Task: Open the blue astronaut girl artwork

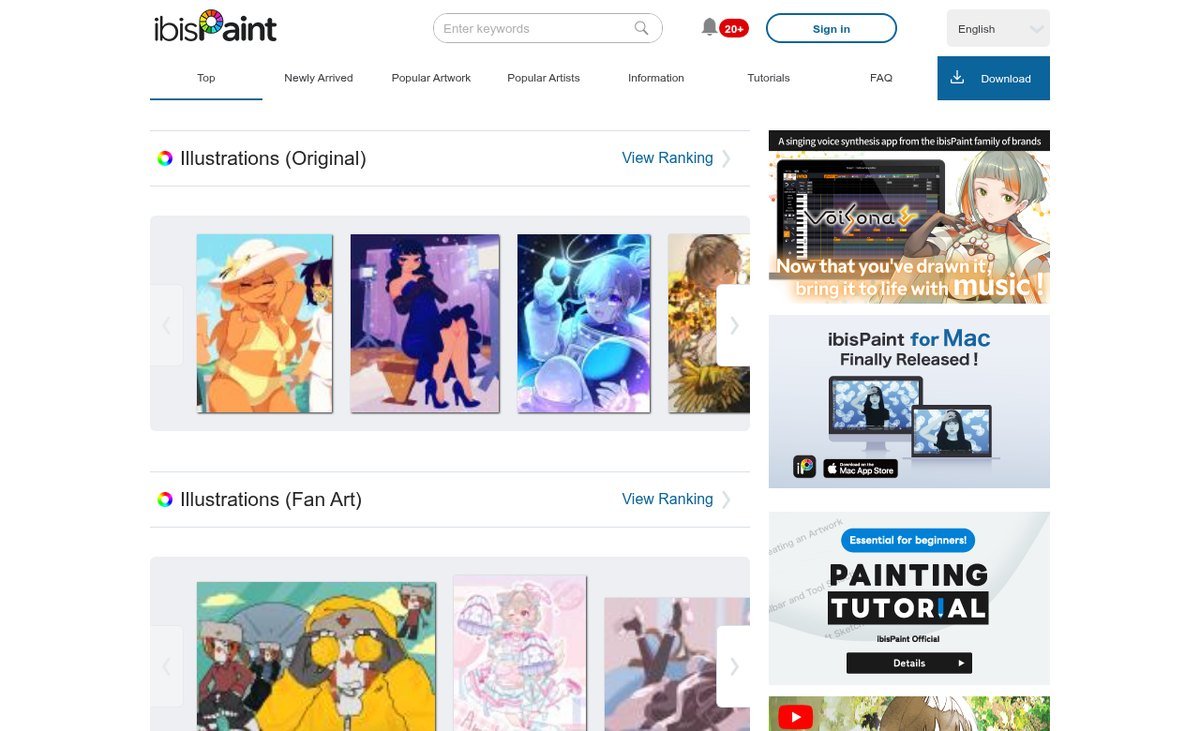Action: pyautogui.click(x=584, y=323)
